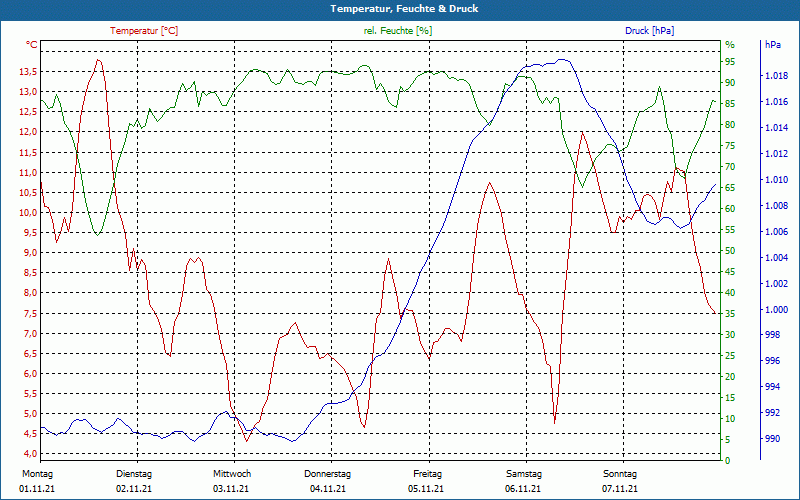Screen dimensions: 800x500
Task: Click the "11,5" temperature axis value
Action: pos(28,153)
